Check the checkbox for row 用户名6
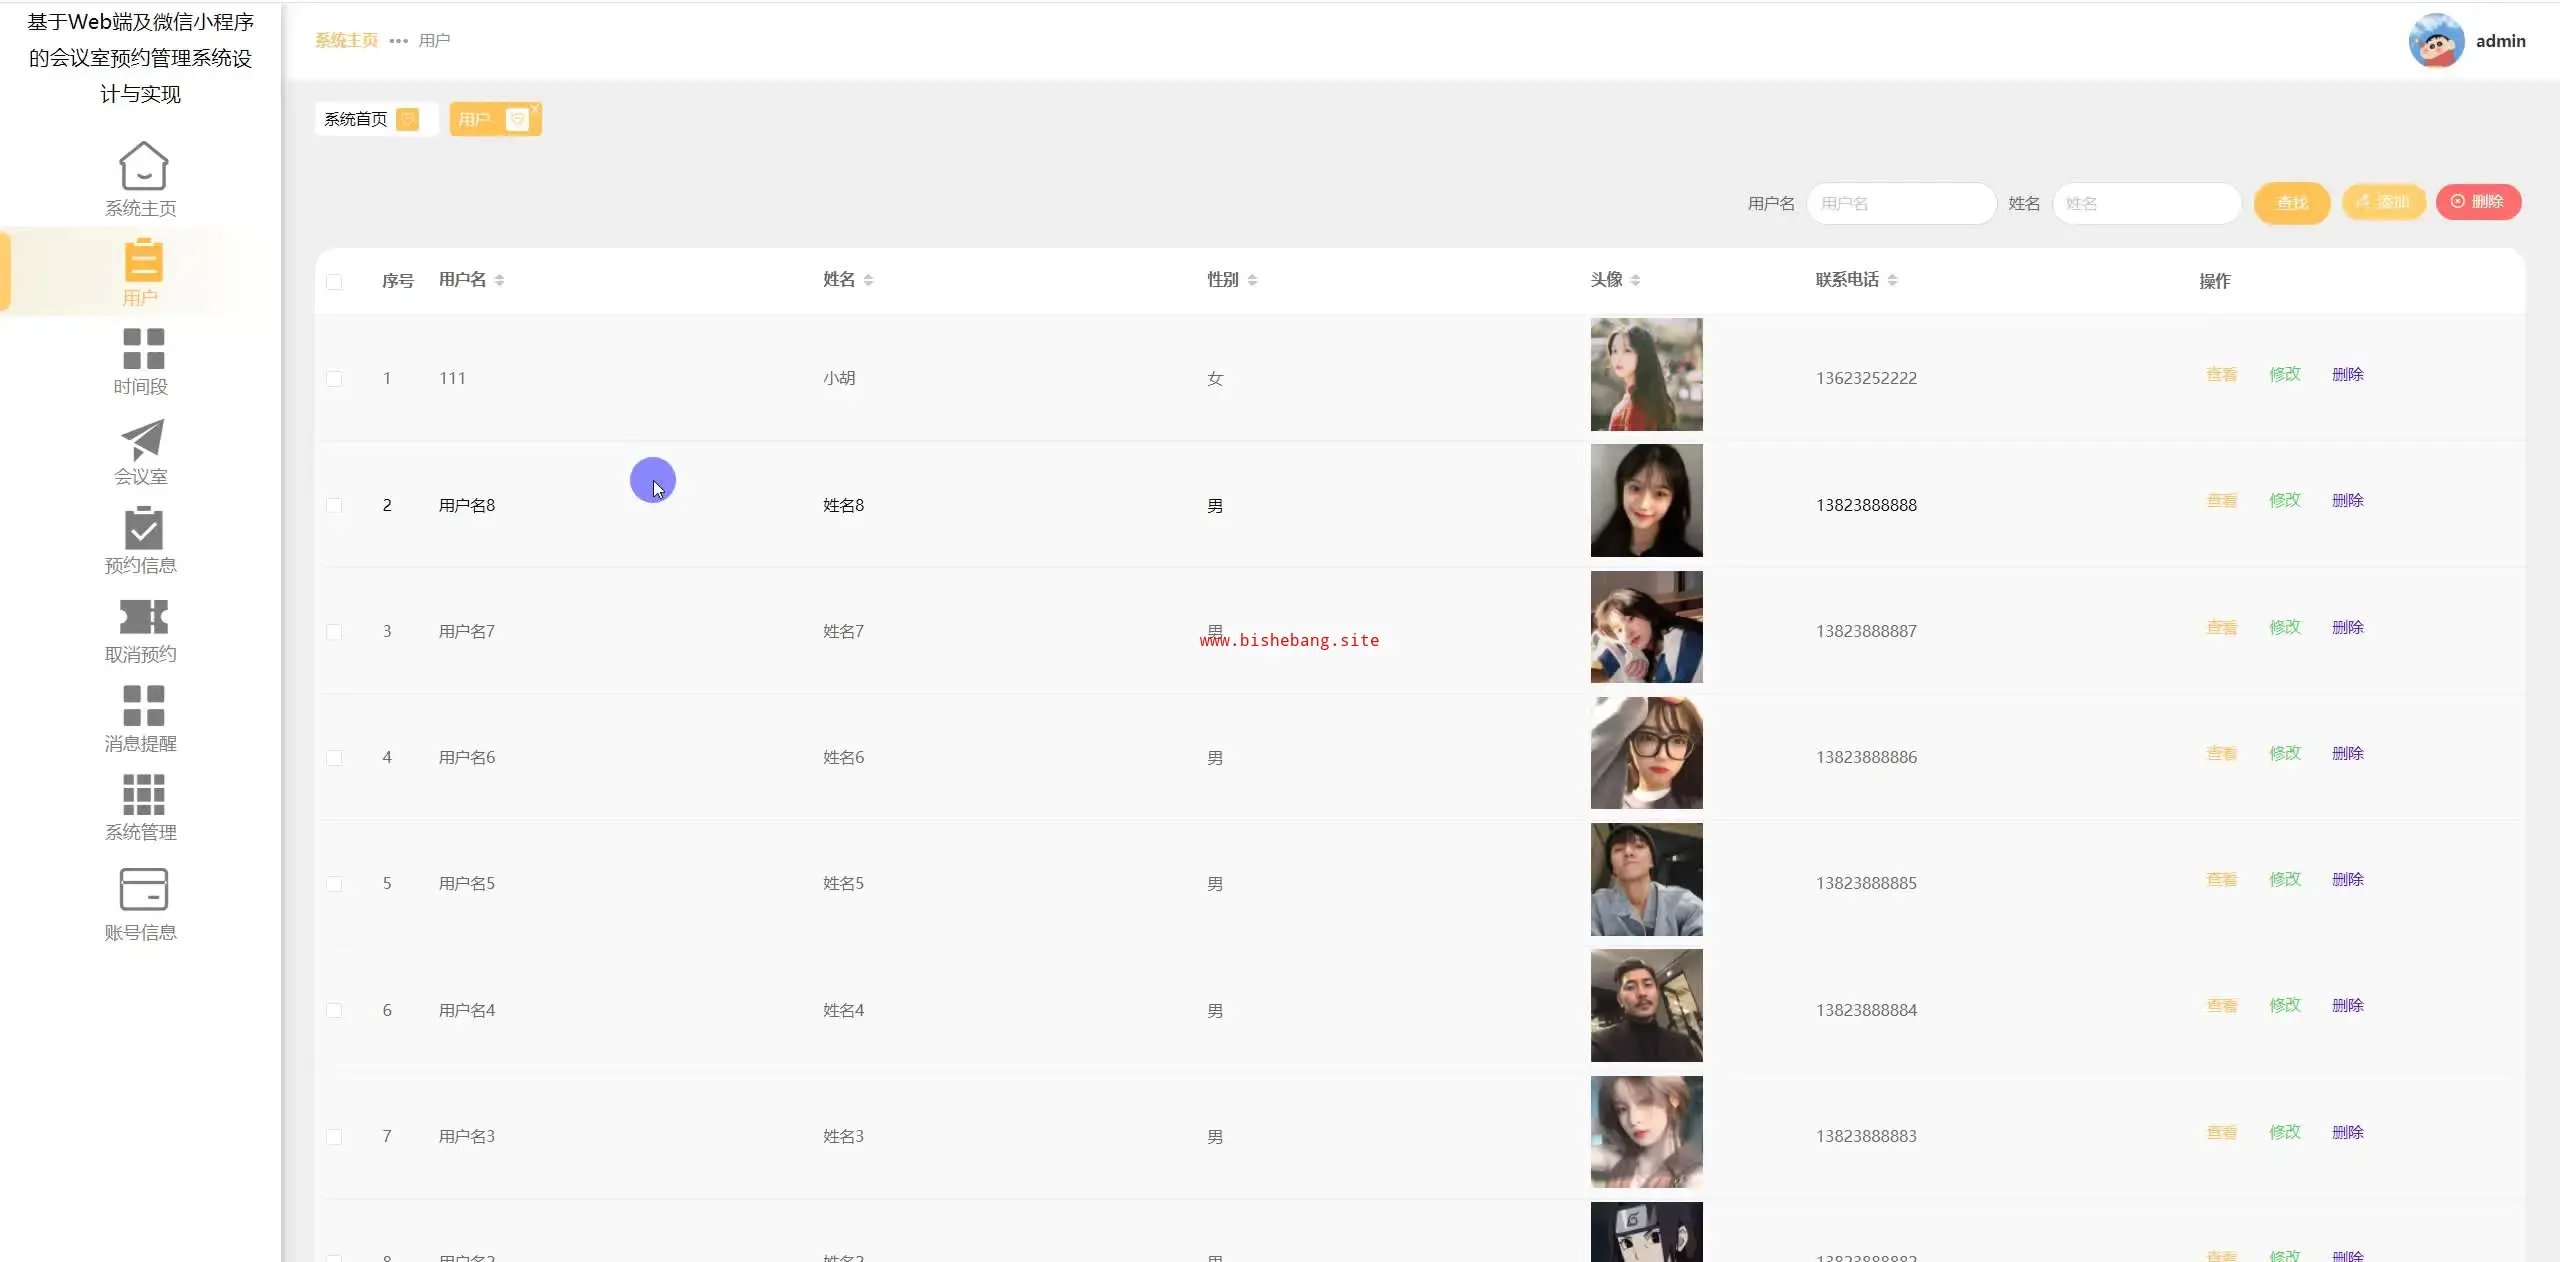The width and height of the screenshot is (2560, 1262). 334,758
